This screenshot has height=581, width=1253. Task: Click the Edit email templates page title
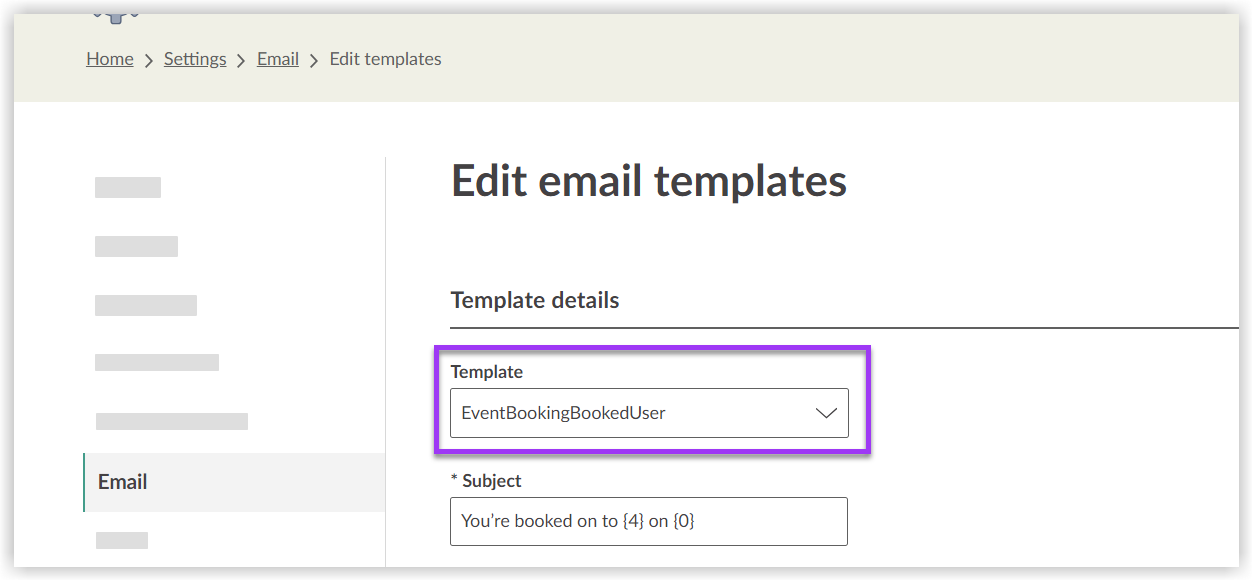click(649, 181)
